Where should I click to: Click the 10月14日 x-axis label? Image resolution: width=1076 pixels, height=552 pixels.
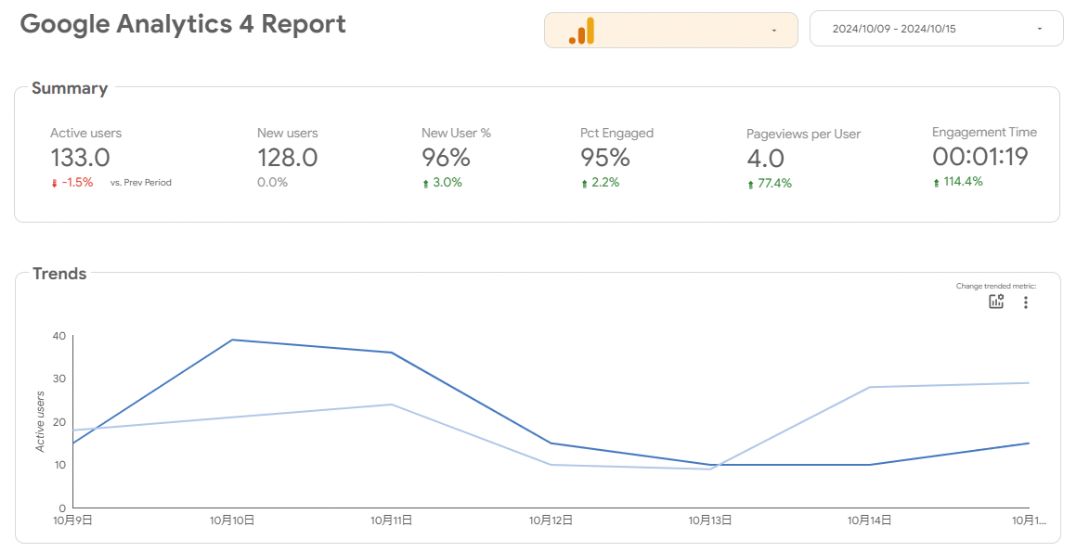pos(869,520)
